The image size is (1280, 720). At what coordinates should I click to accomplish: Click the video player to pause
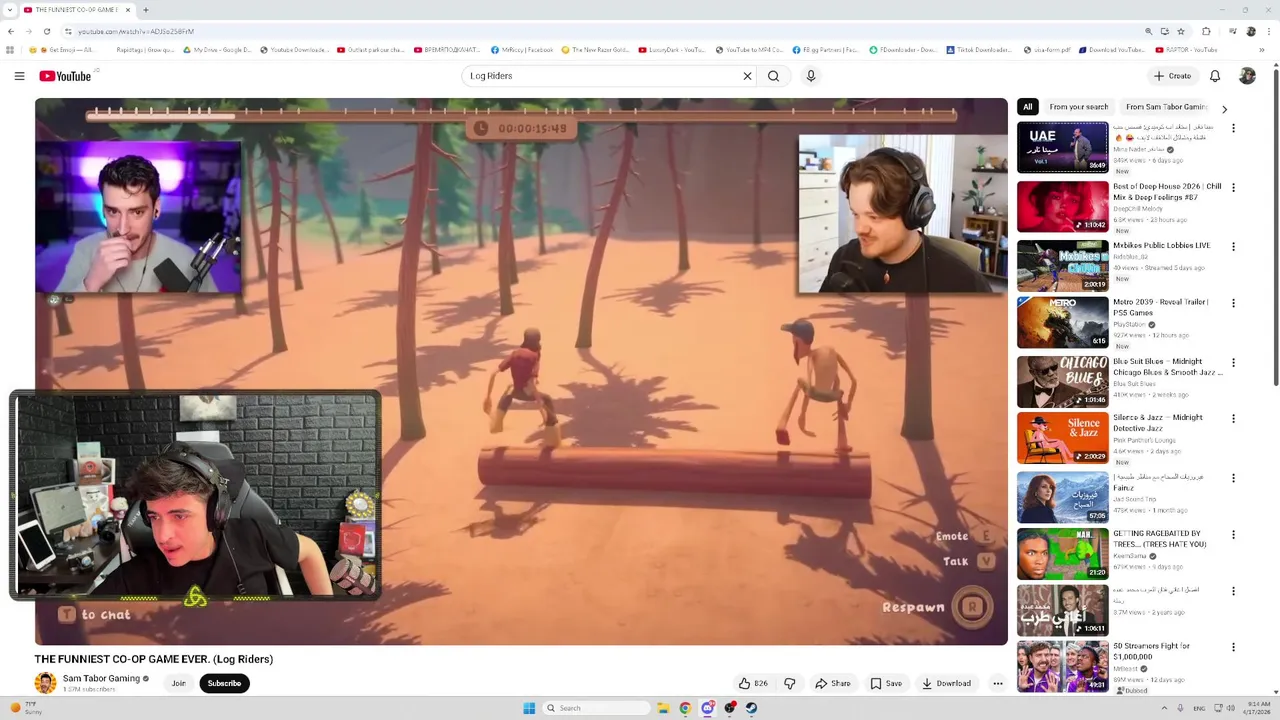point(521,371)
